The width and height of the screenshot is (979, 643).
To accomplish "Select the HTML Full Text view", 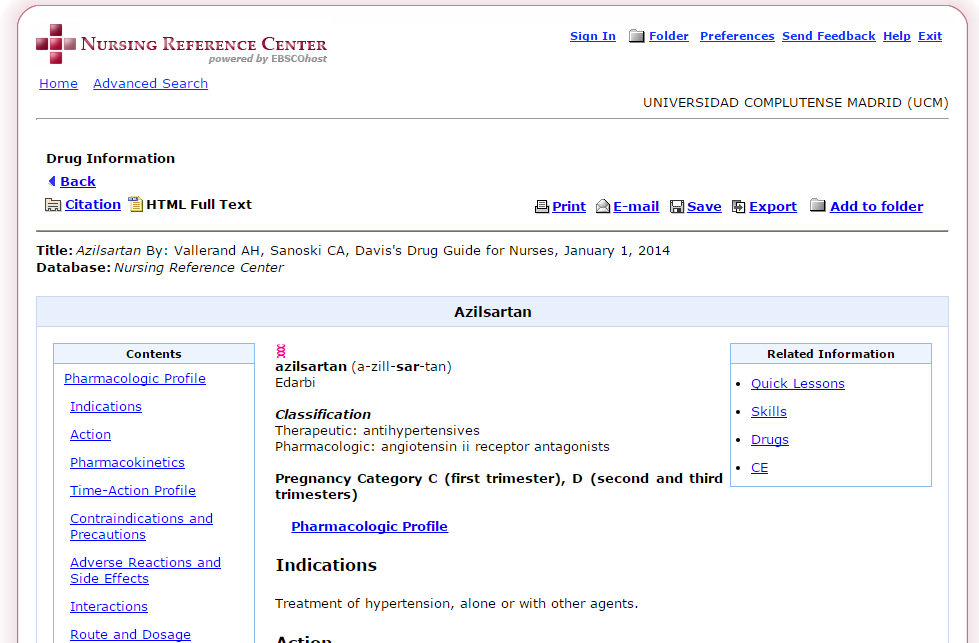I will [199, 205].
